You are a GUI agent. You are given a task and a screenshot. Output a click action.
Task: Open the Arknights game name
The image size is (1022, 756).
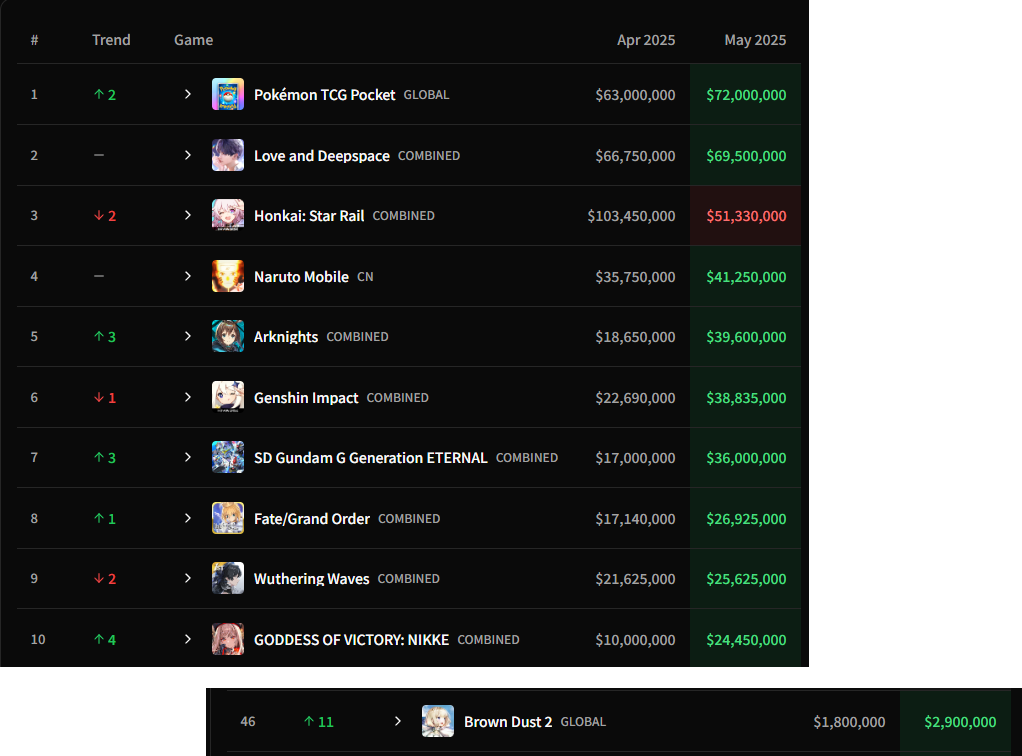(x=285, y=337)
